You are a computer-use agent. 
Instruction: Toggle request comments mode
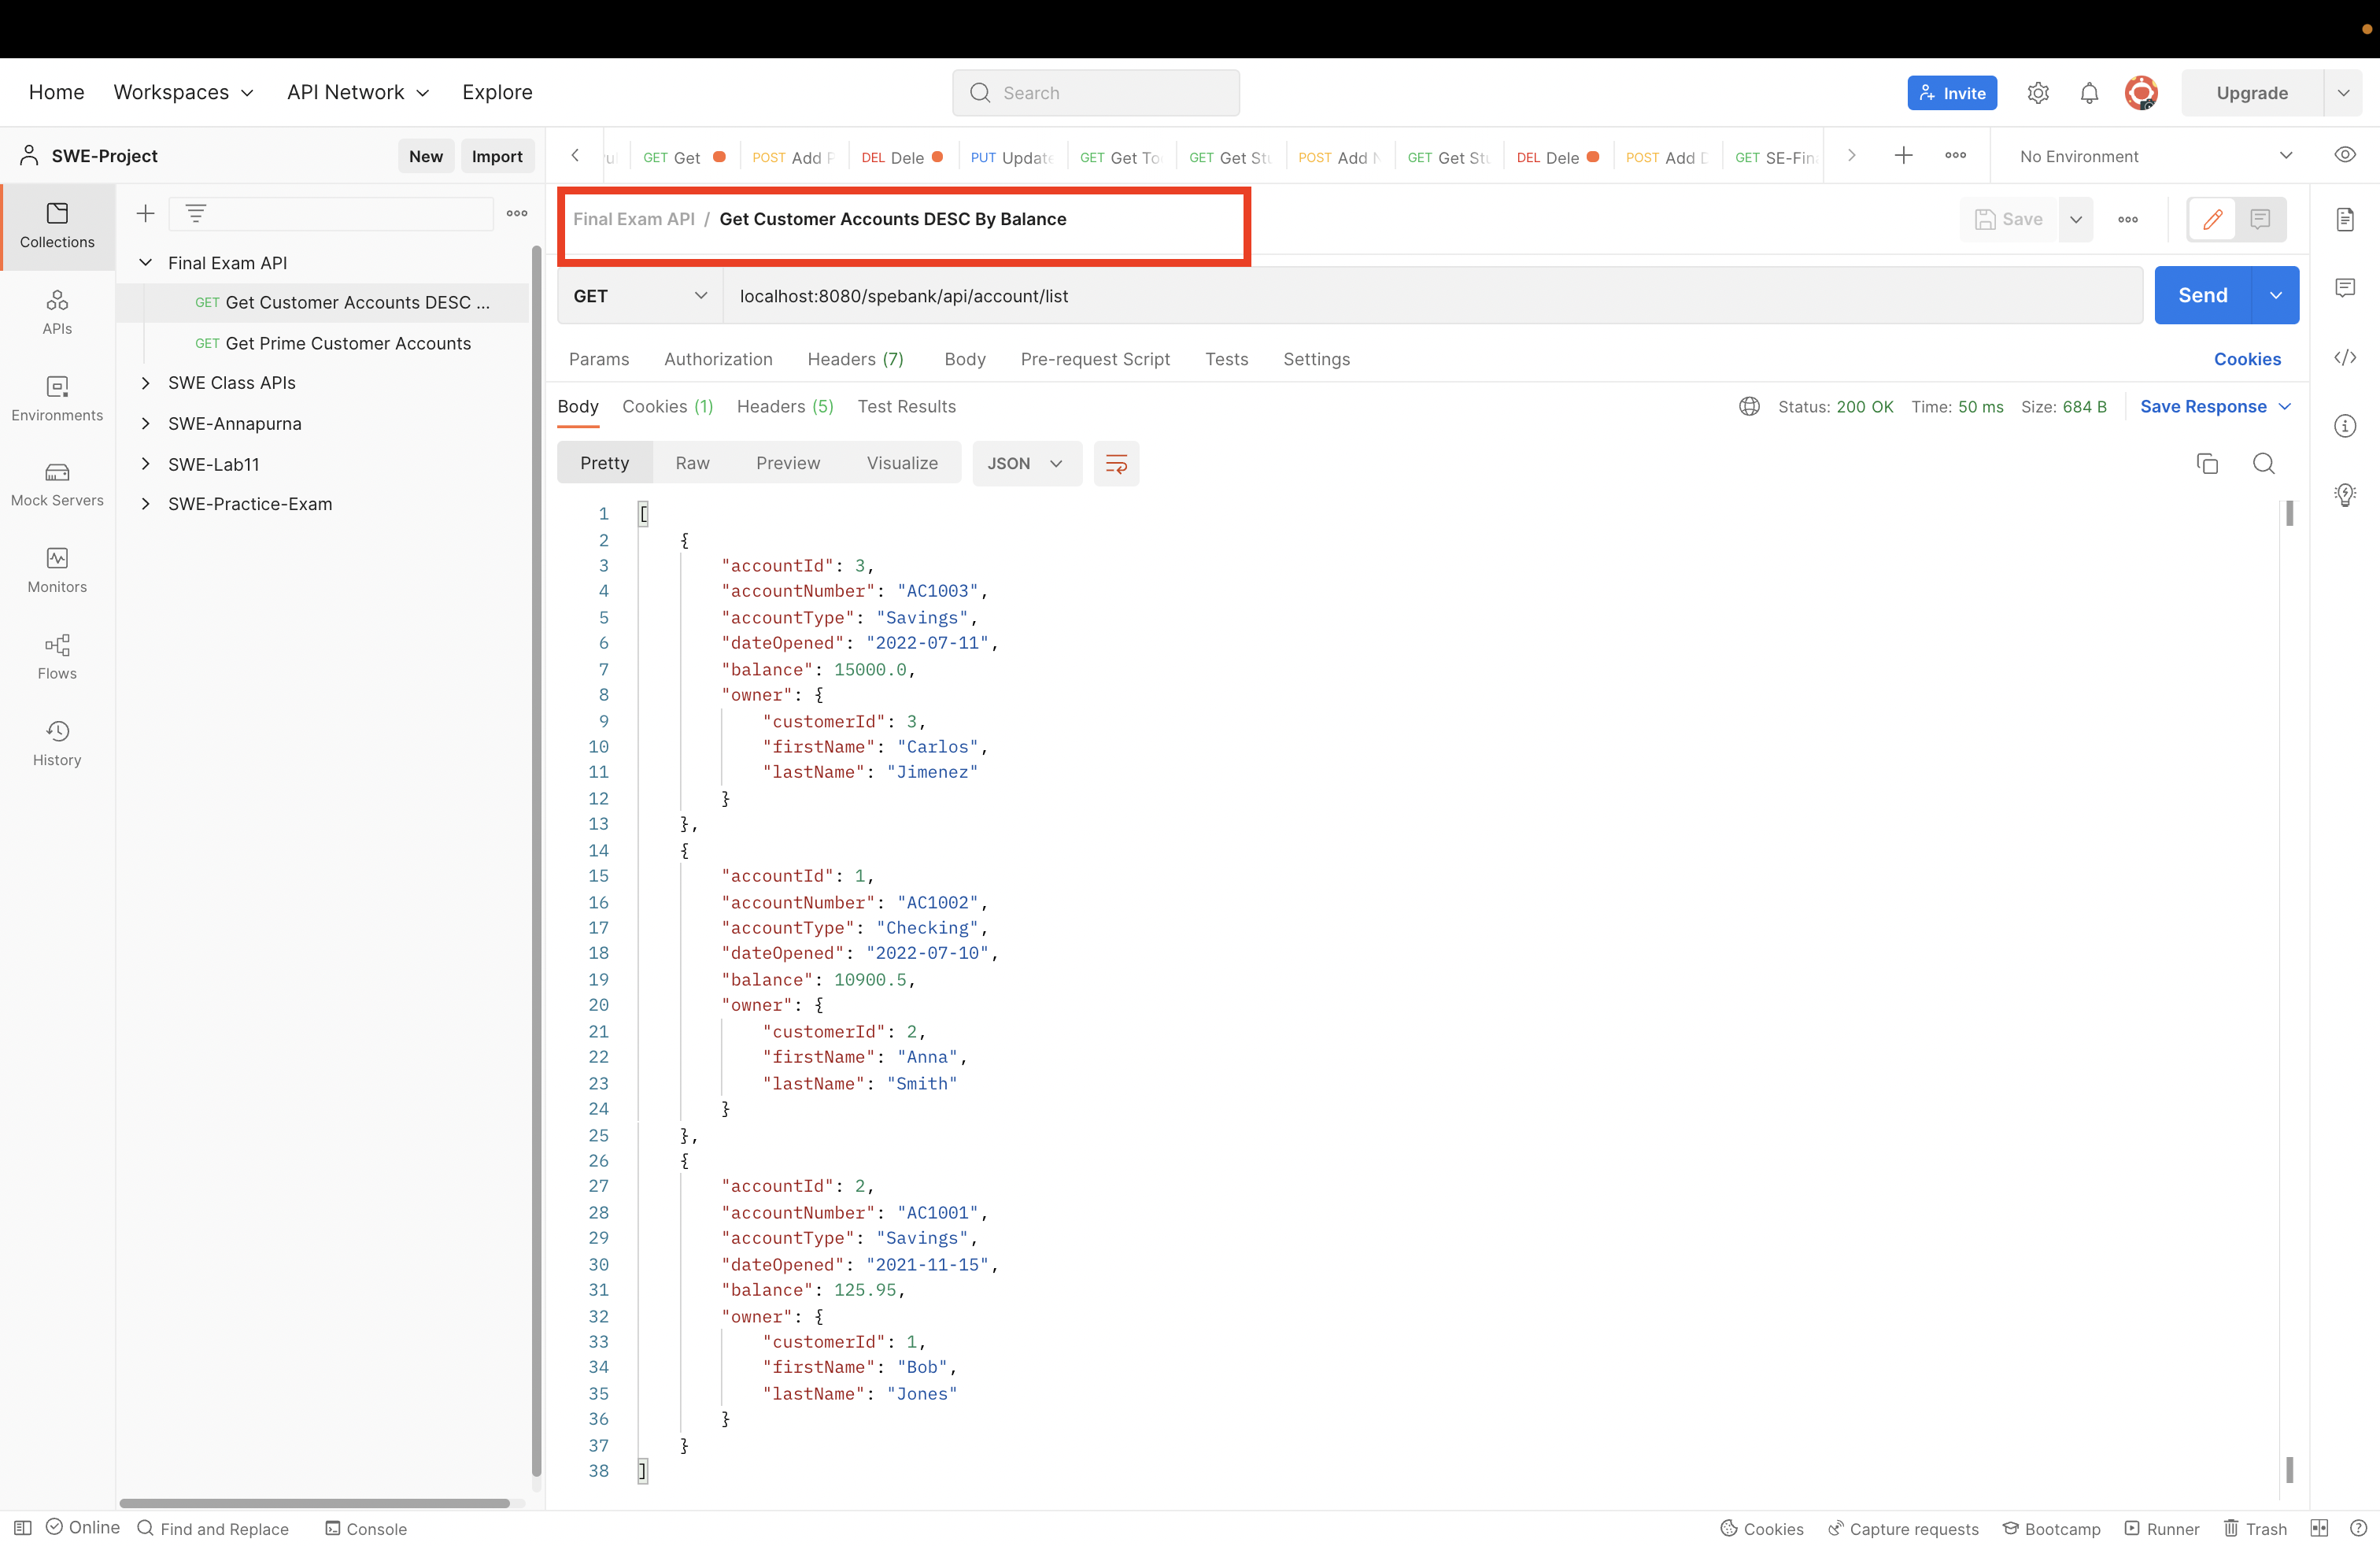(2259, 219)
